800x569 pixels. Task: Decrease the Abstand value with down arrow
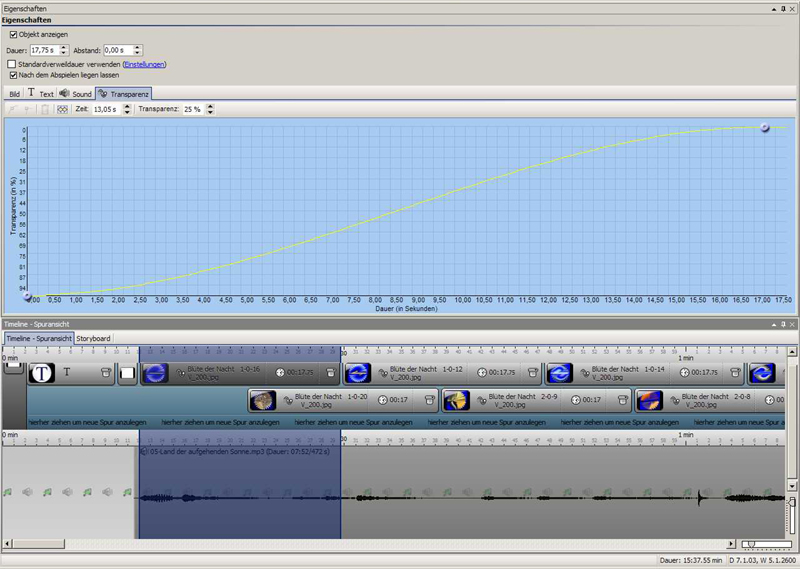(137, 53)
